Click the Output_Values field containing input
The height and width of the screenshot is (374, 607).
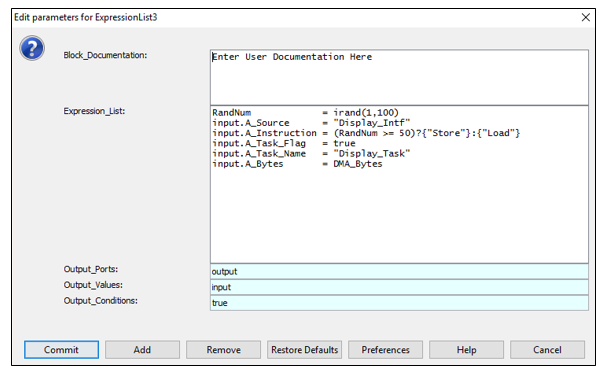pyautogui.click(x=399, y=287)
